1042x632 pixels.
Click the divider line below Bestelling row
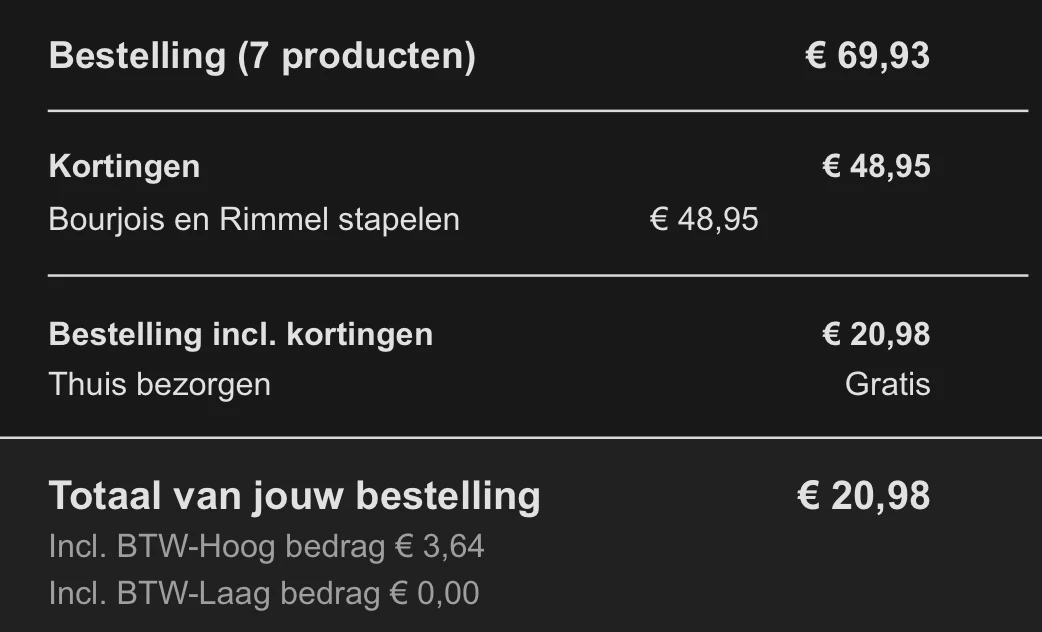click(538, 111)
